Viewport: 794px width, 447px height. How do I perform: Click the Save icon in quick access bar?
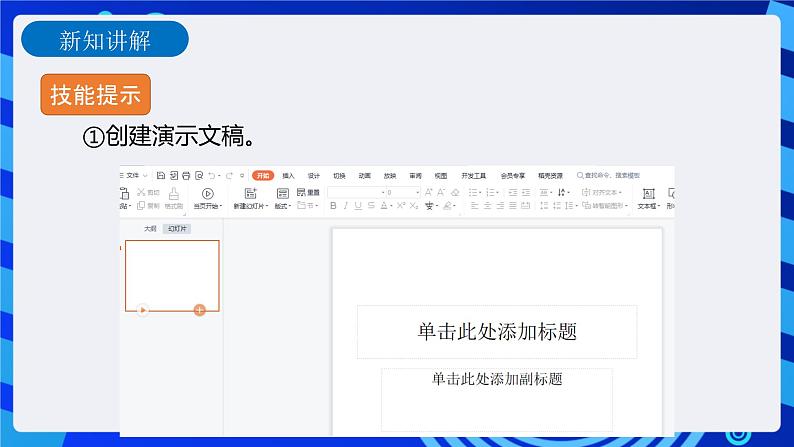click(x=161, y=175)
